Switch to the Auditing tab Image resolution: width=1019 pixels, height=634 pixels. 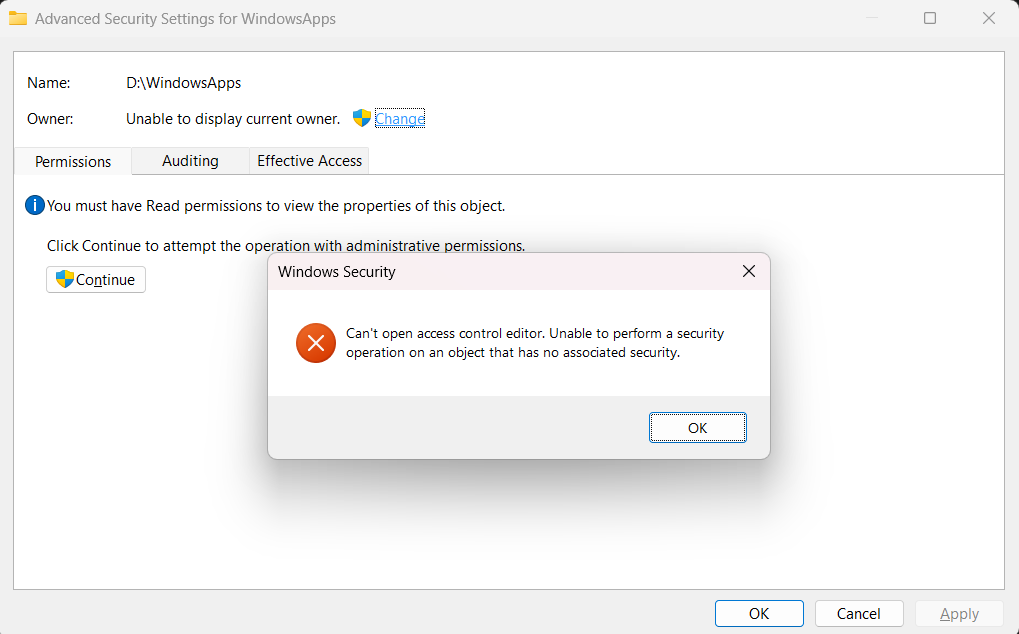pyautogui.click(x=190, y=161)
